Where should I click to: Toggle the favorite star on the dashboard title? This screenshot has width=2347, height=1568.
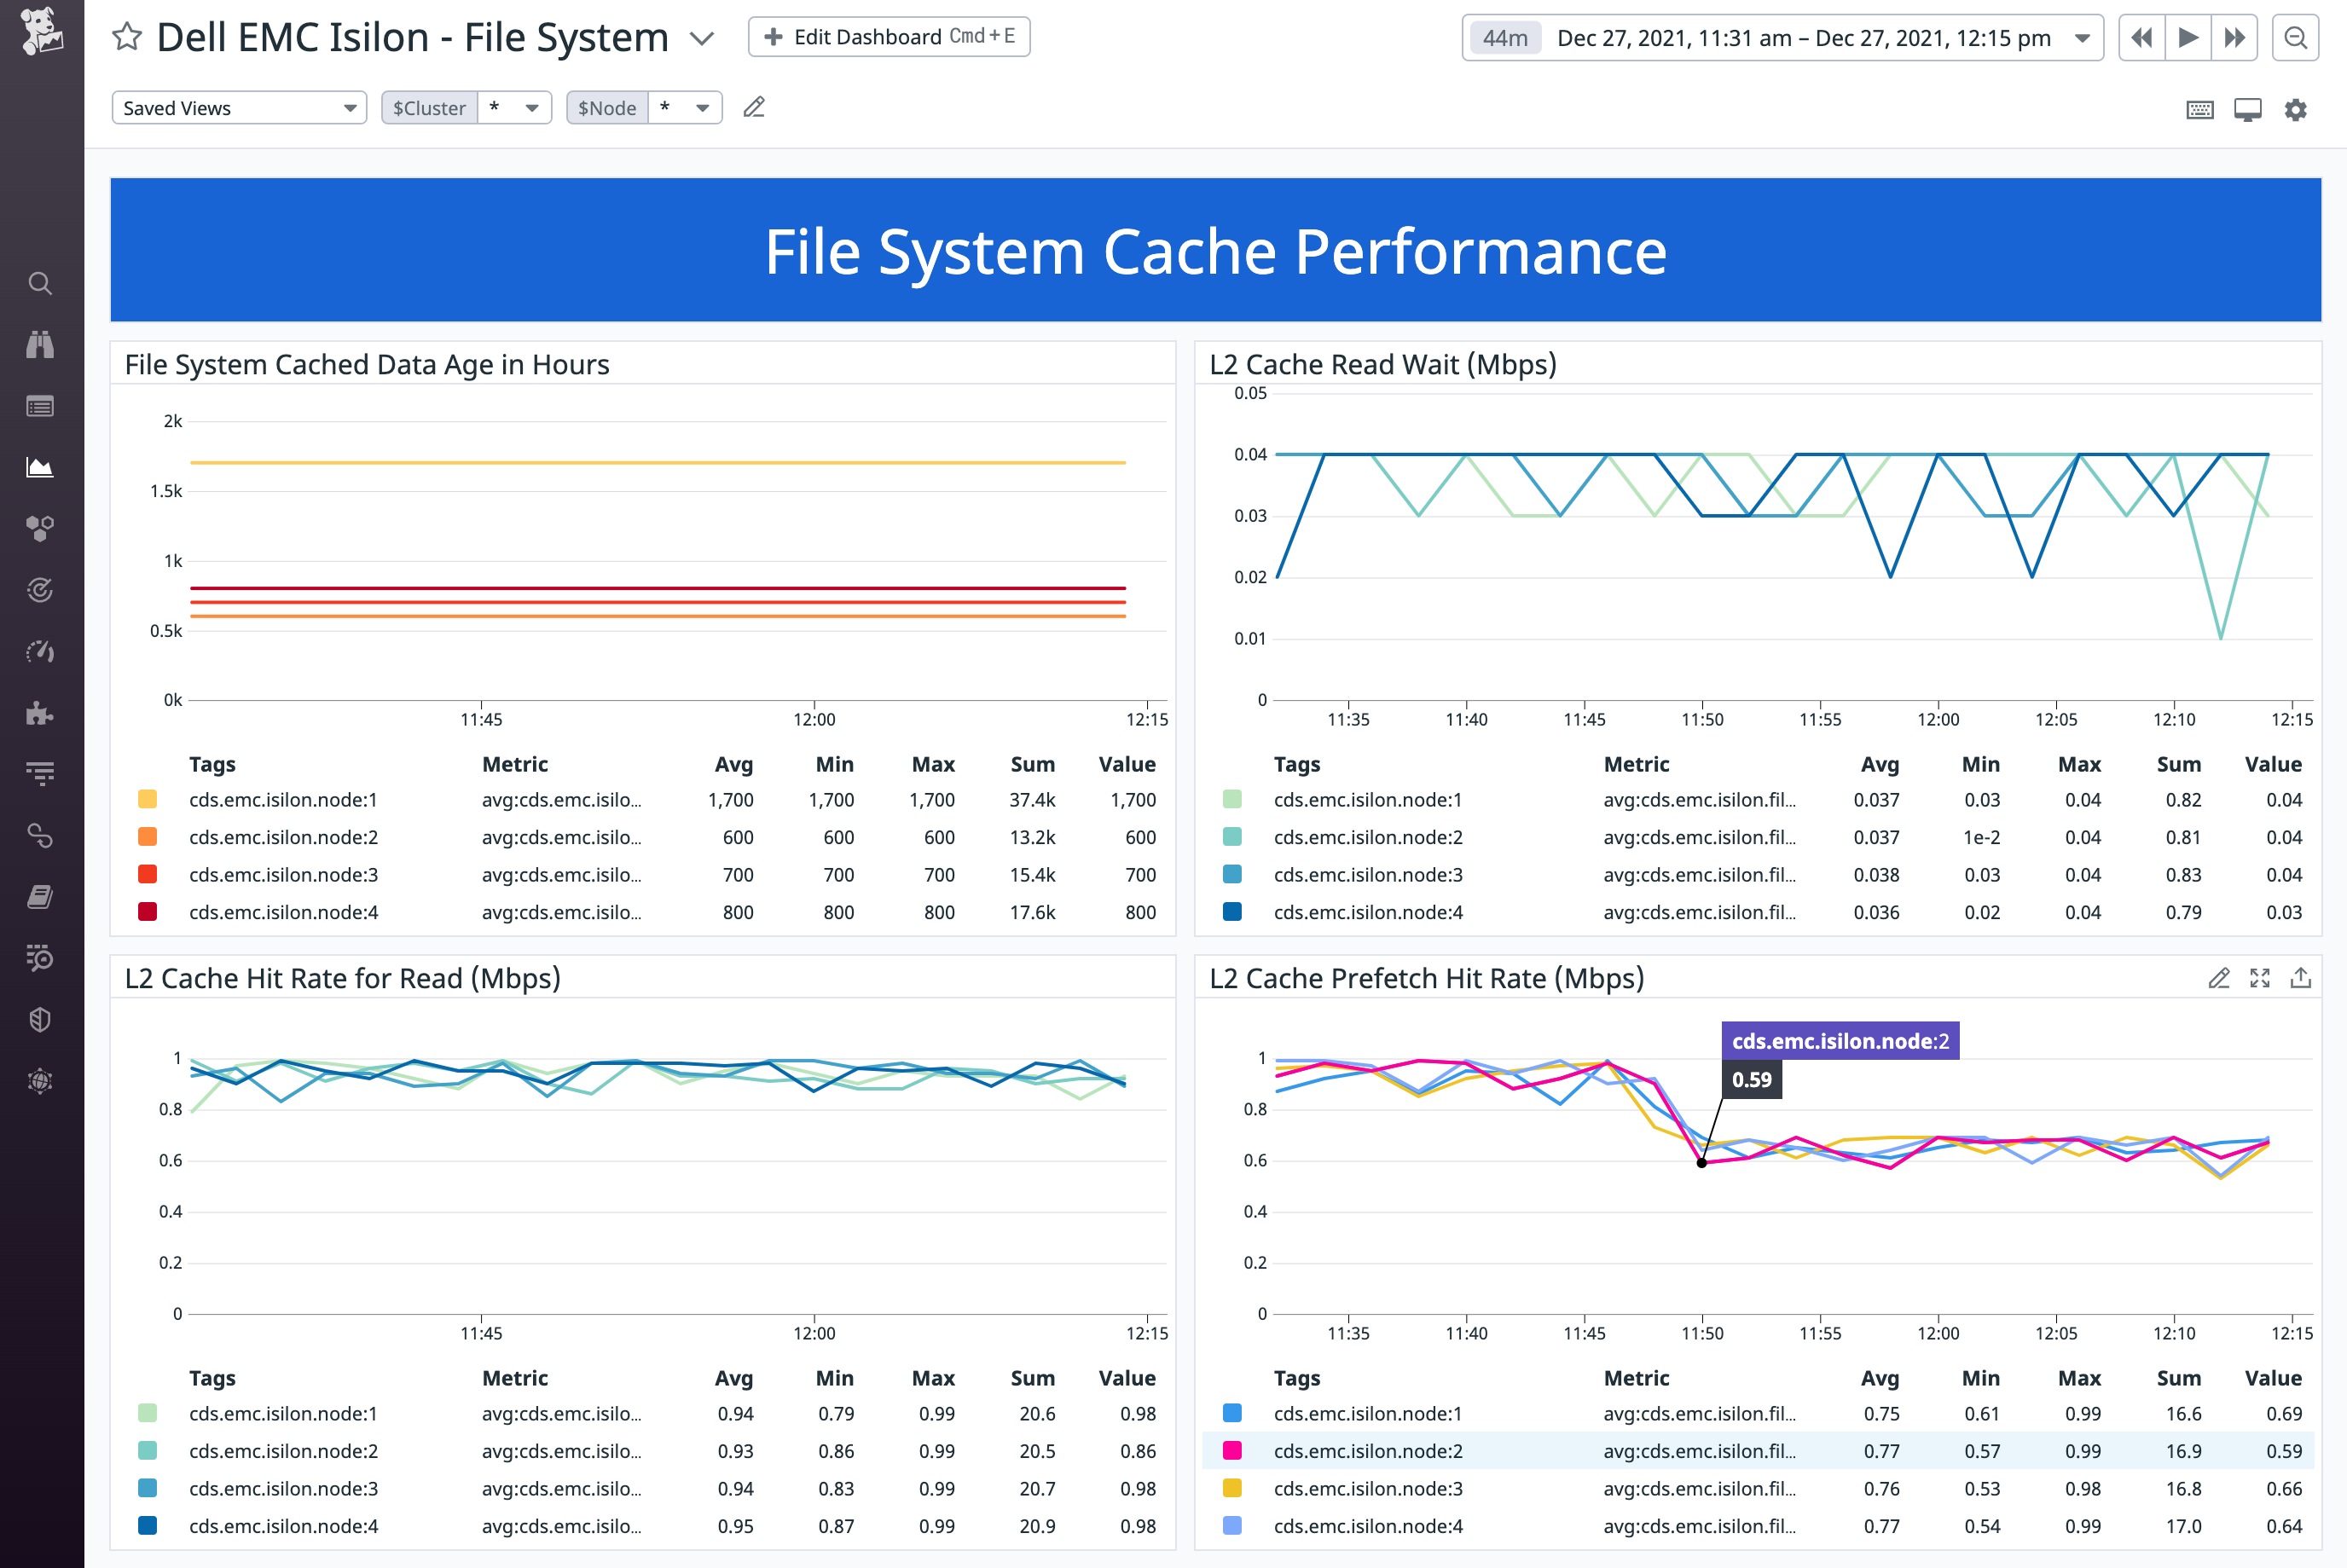[127, 37]
